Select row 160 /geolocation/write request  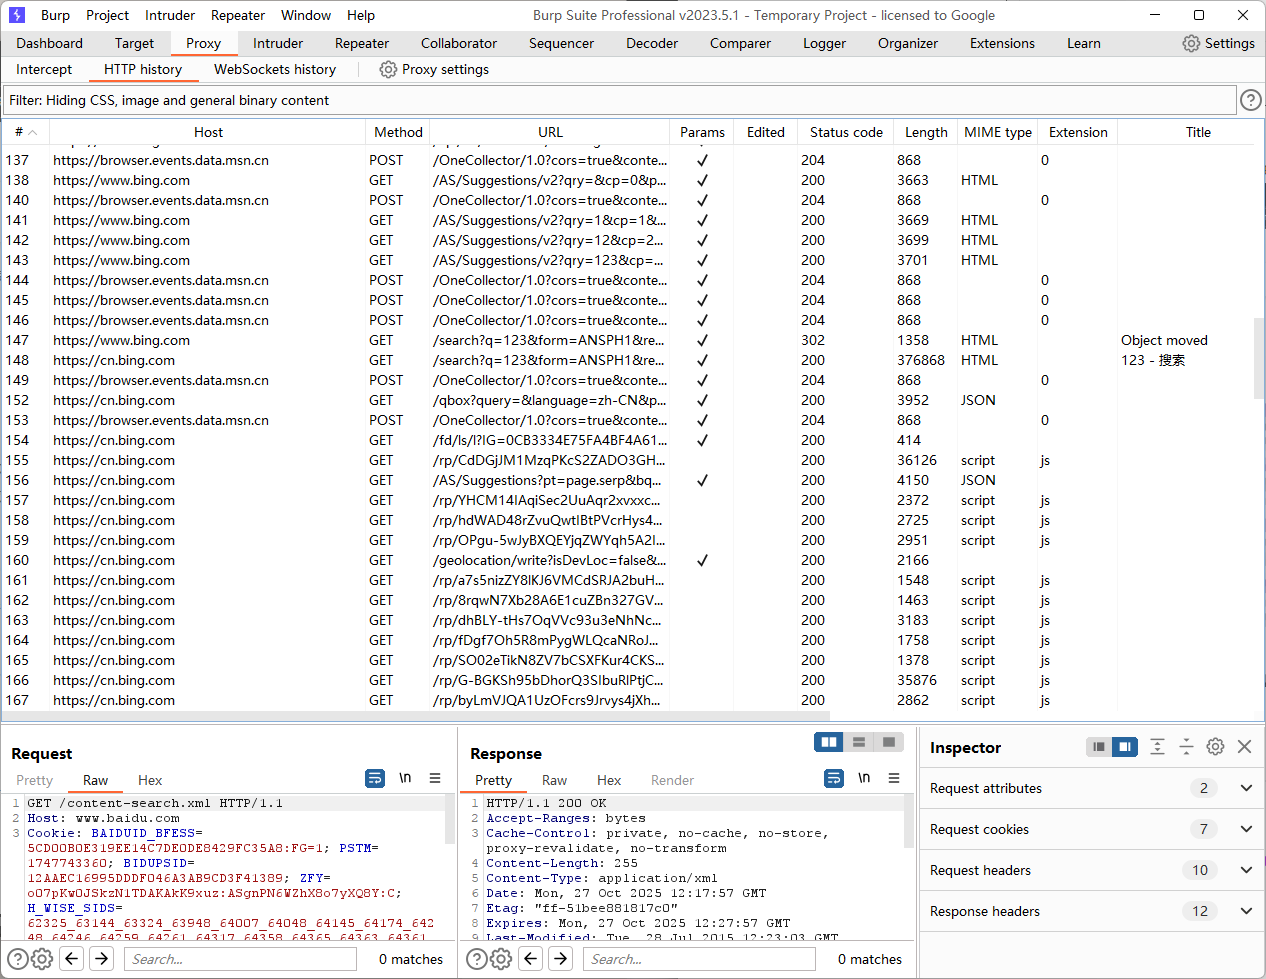pyautogui.click(x=628, y=560)
